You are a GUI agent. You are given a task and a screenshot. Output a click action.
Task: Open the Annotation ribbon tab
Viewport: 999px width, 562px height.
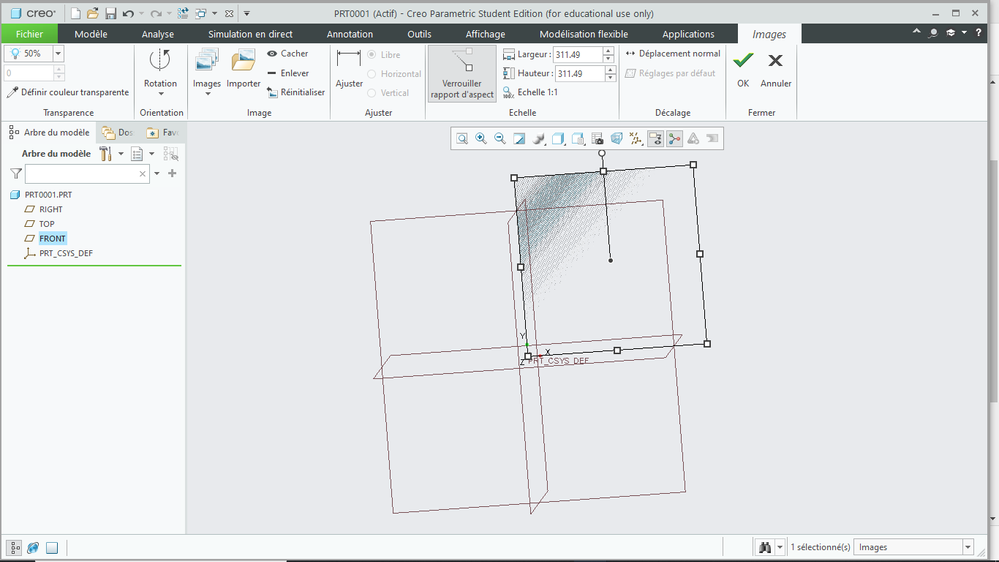pos(350,34)
